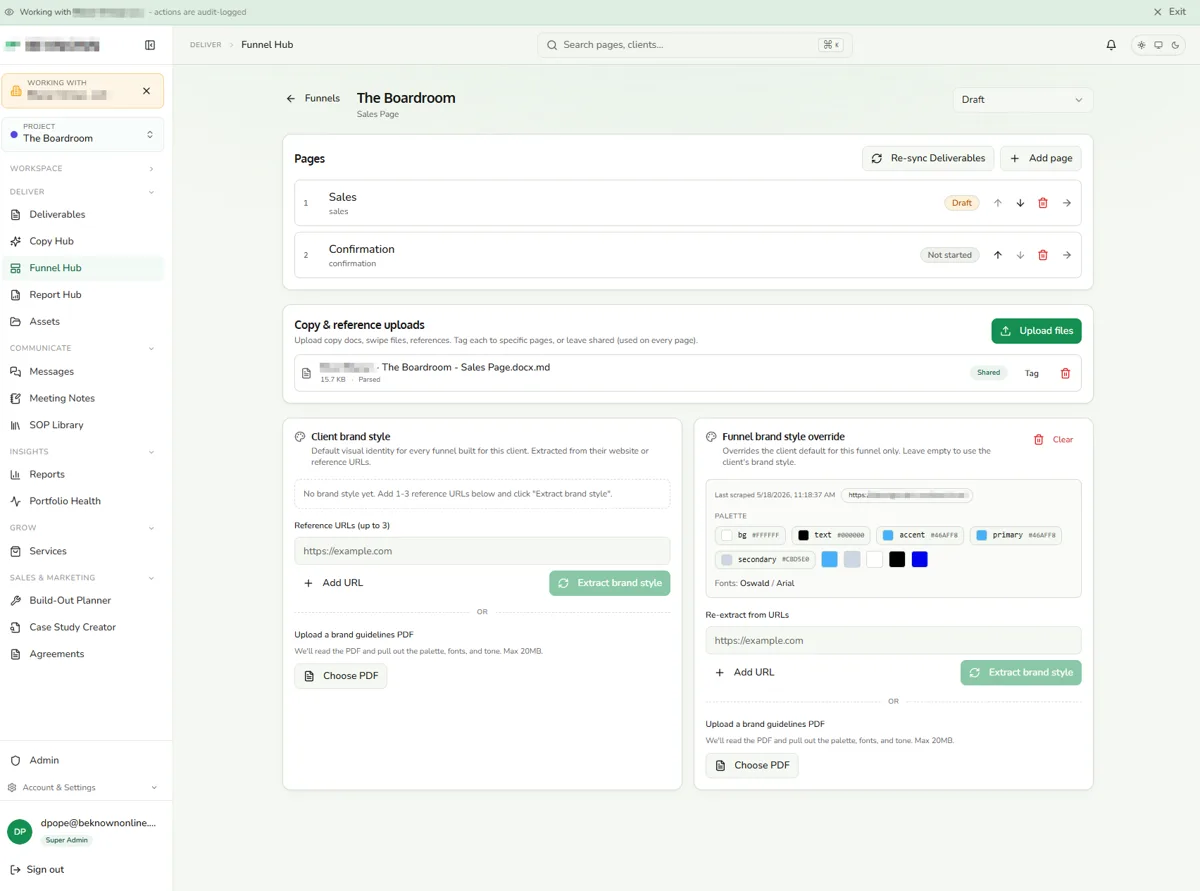The height and width of the screenshot is (891, 1200).
Task: Open Services in the sidebar
Action: click(83, 551)
